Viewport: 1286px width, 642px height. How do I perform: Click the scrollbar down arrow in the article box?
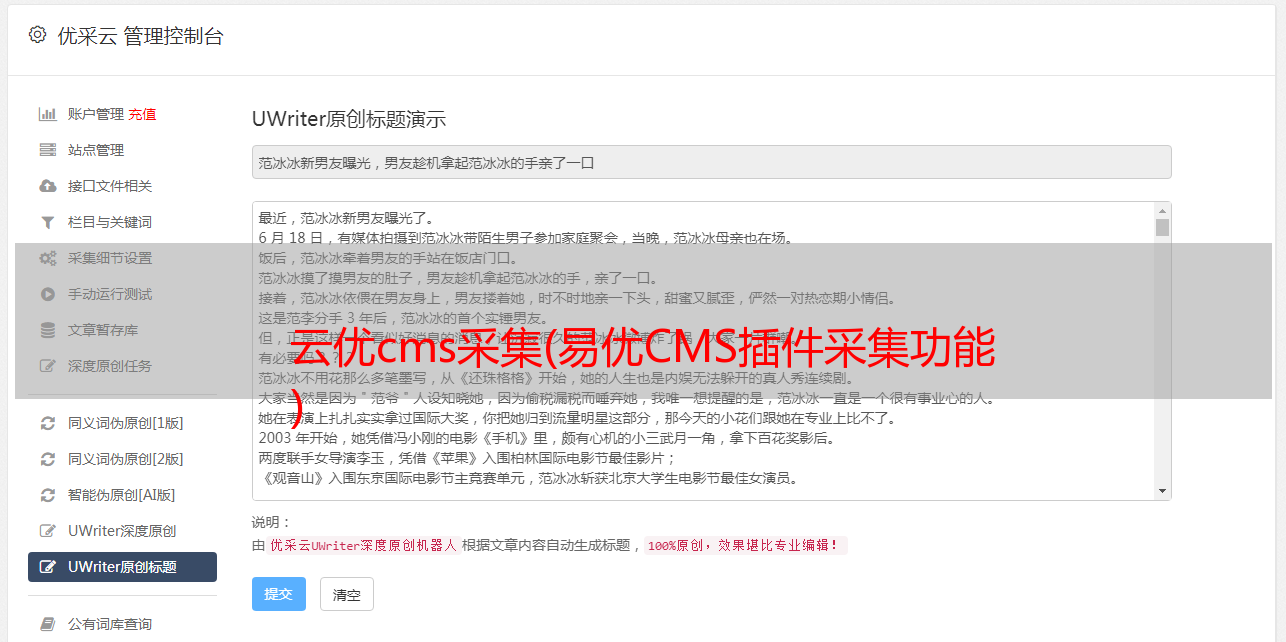1162,491
